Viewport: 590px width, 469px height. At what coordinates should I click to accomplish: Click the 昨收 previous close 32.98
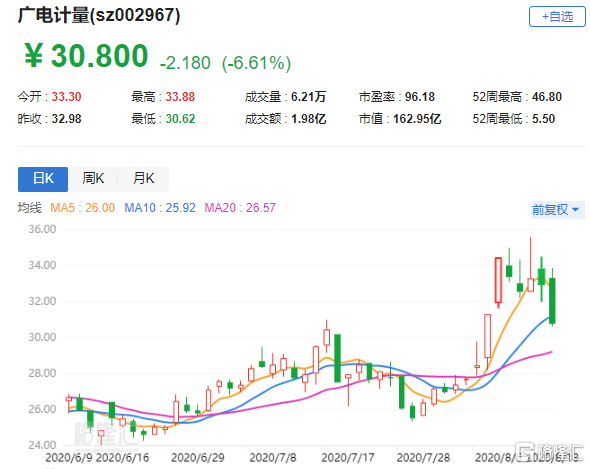(66, 119)
